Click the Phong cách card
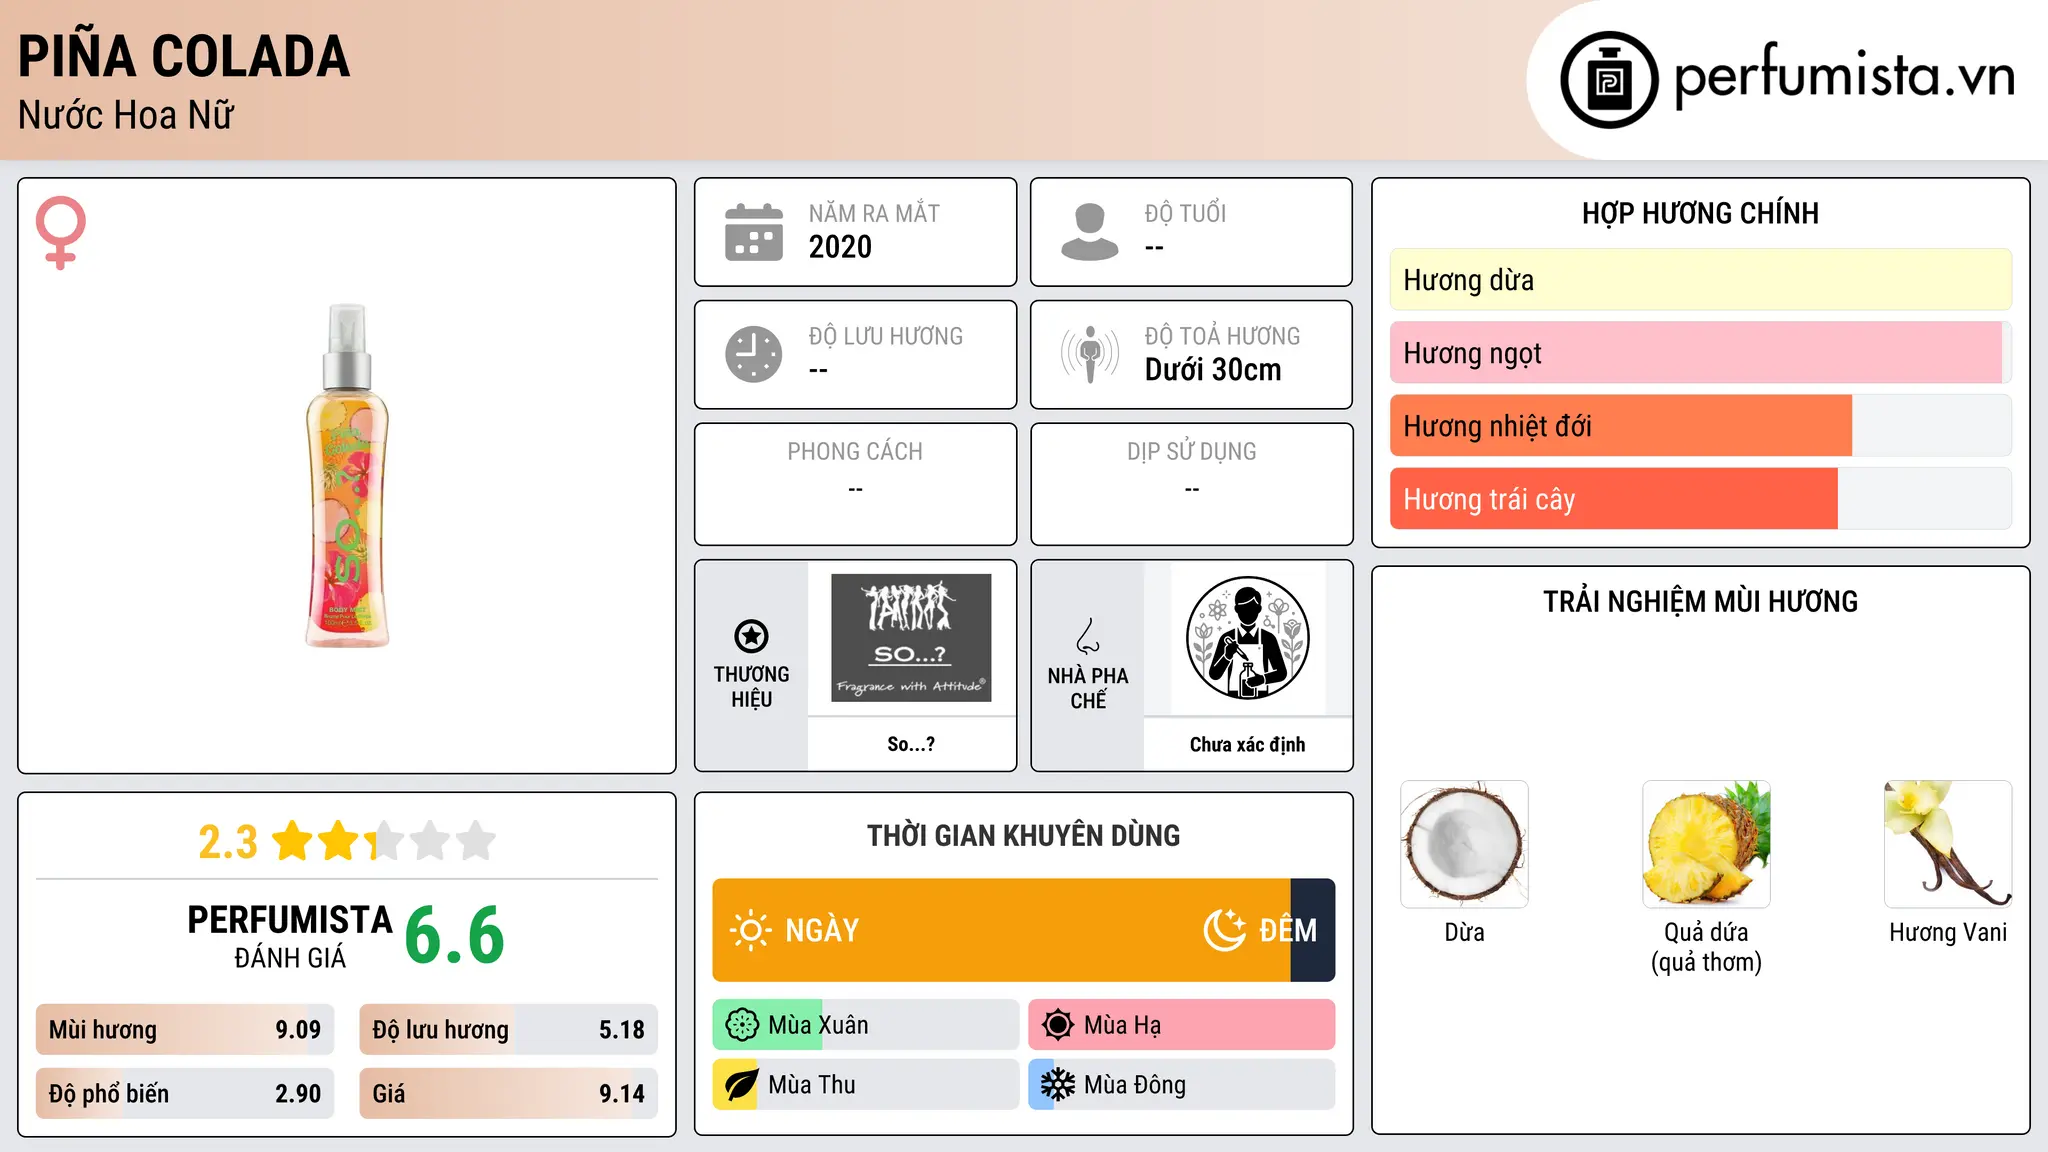The height and width of the screenshot is (1152, 2048). coord(856,484)
